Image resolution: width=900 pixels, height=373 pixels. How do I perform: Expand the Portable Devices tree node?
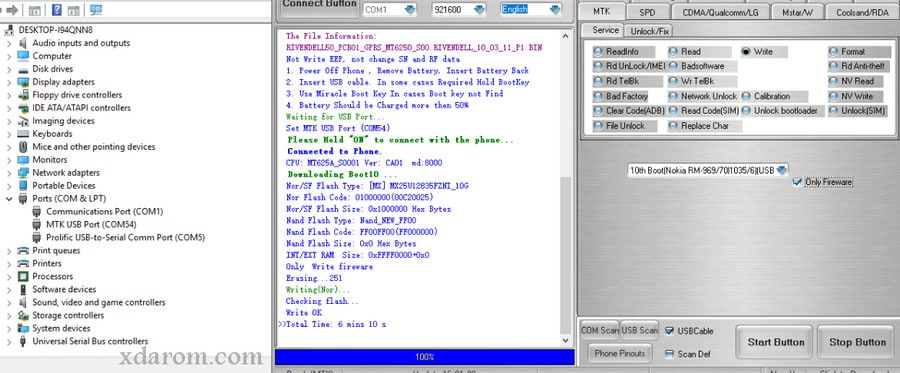tap(9, 186)
